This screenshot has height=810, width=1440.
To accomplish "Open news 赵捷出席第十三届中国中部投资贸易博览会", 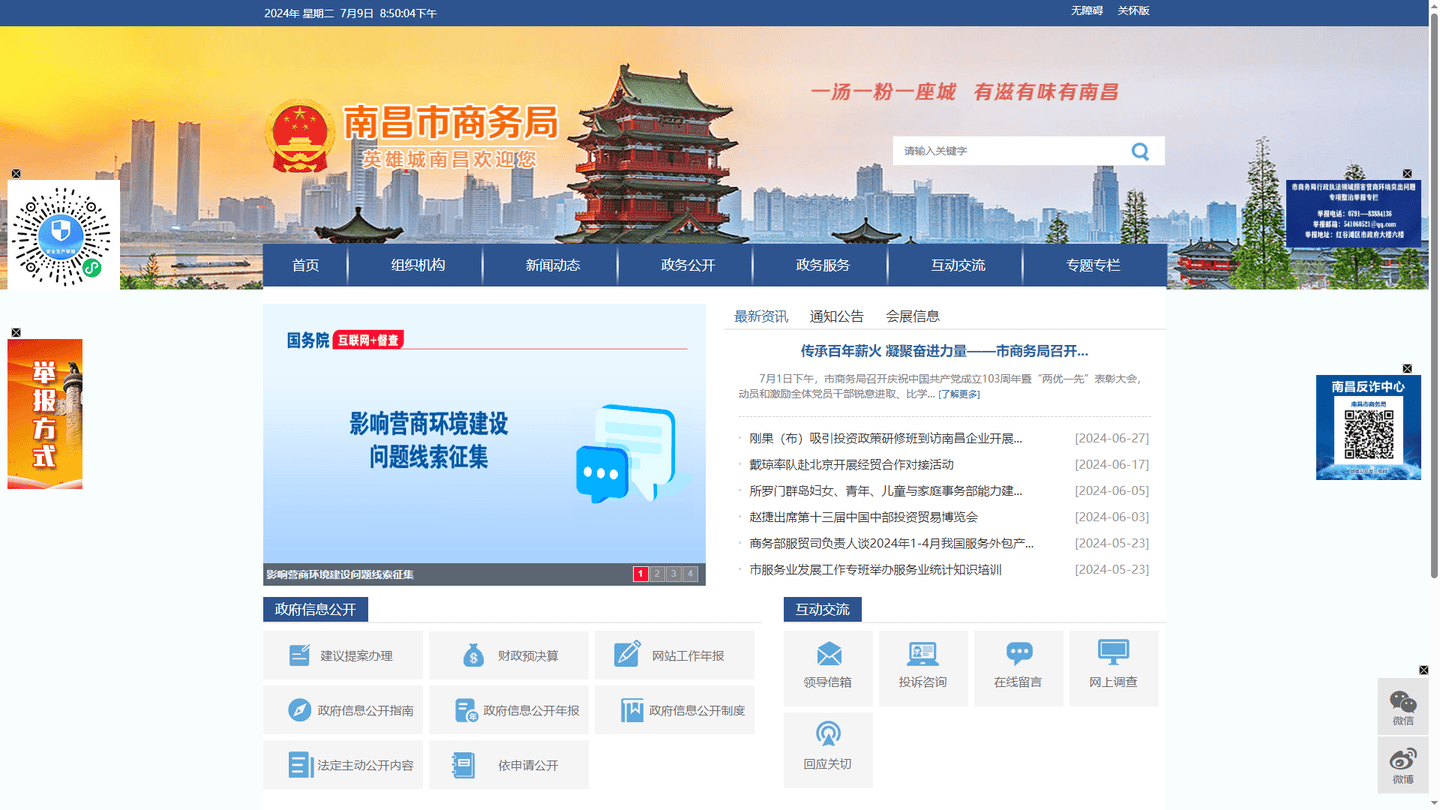I will (x=863, y=517).
